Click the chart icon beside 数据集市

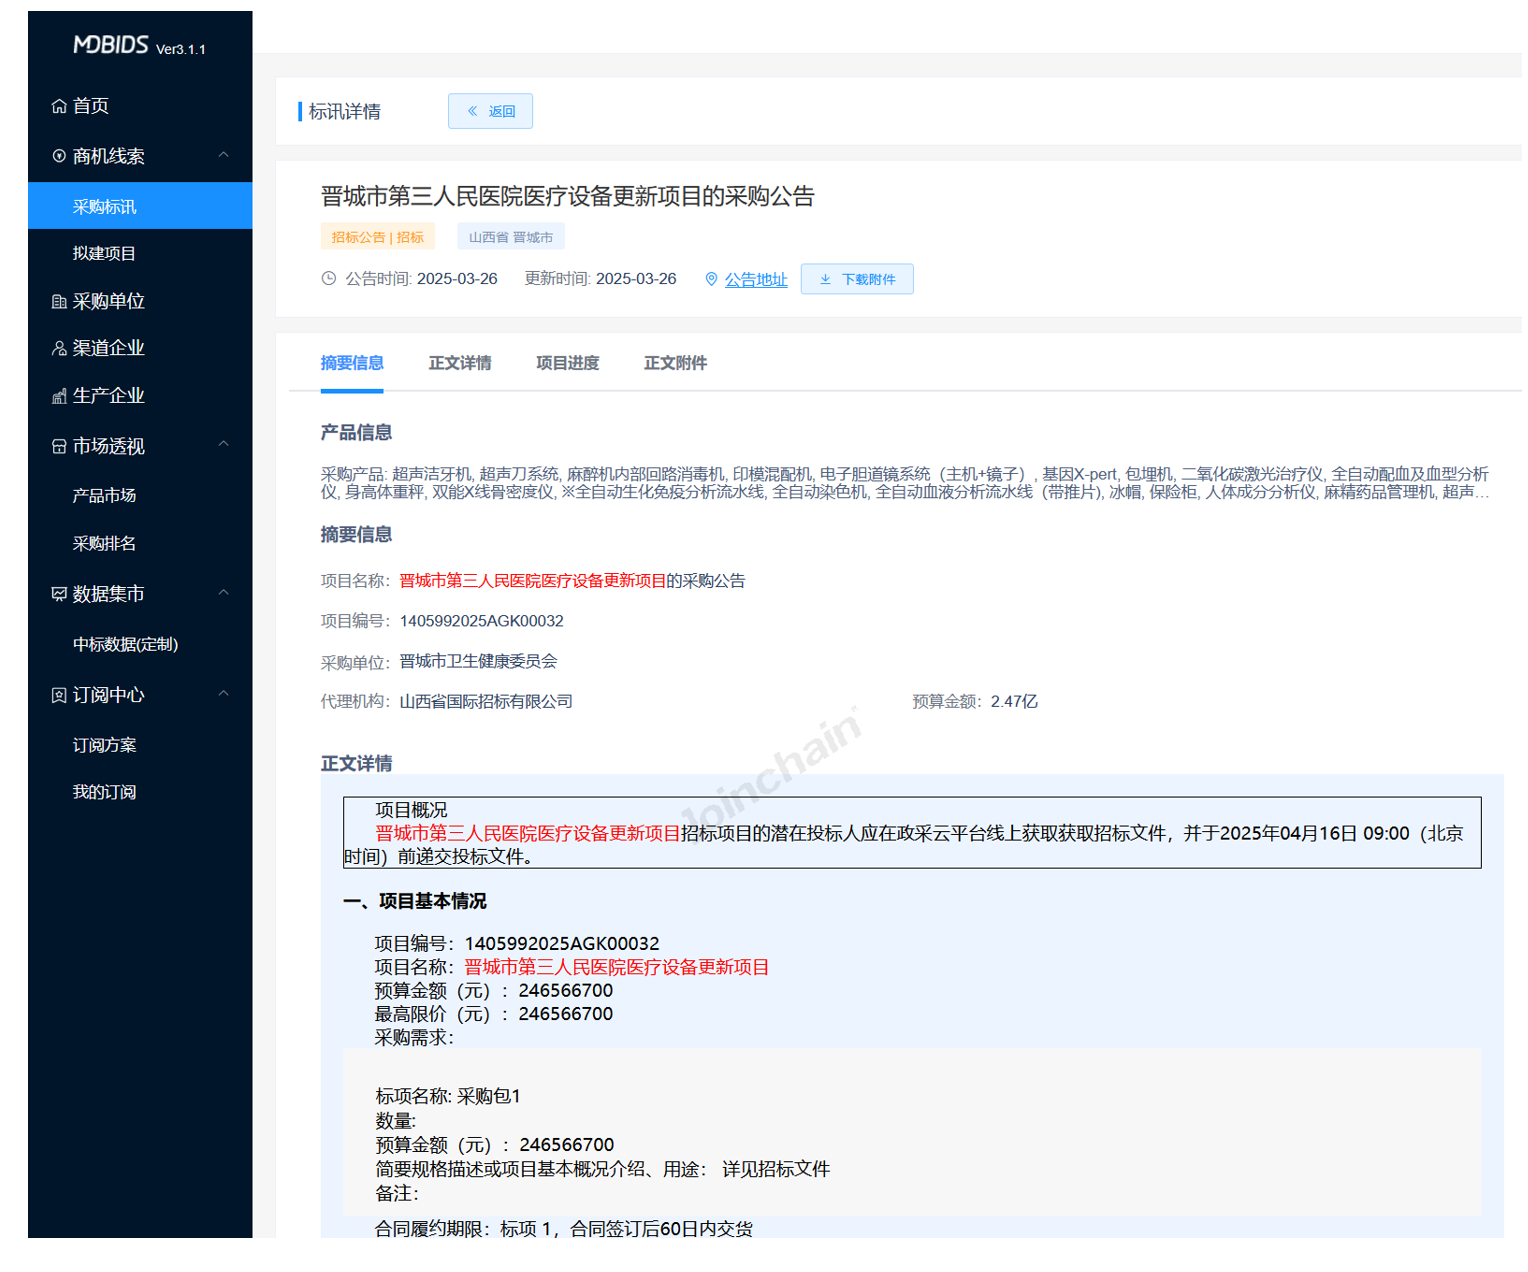(59, 594)
